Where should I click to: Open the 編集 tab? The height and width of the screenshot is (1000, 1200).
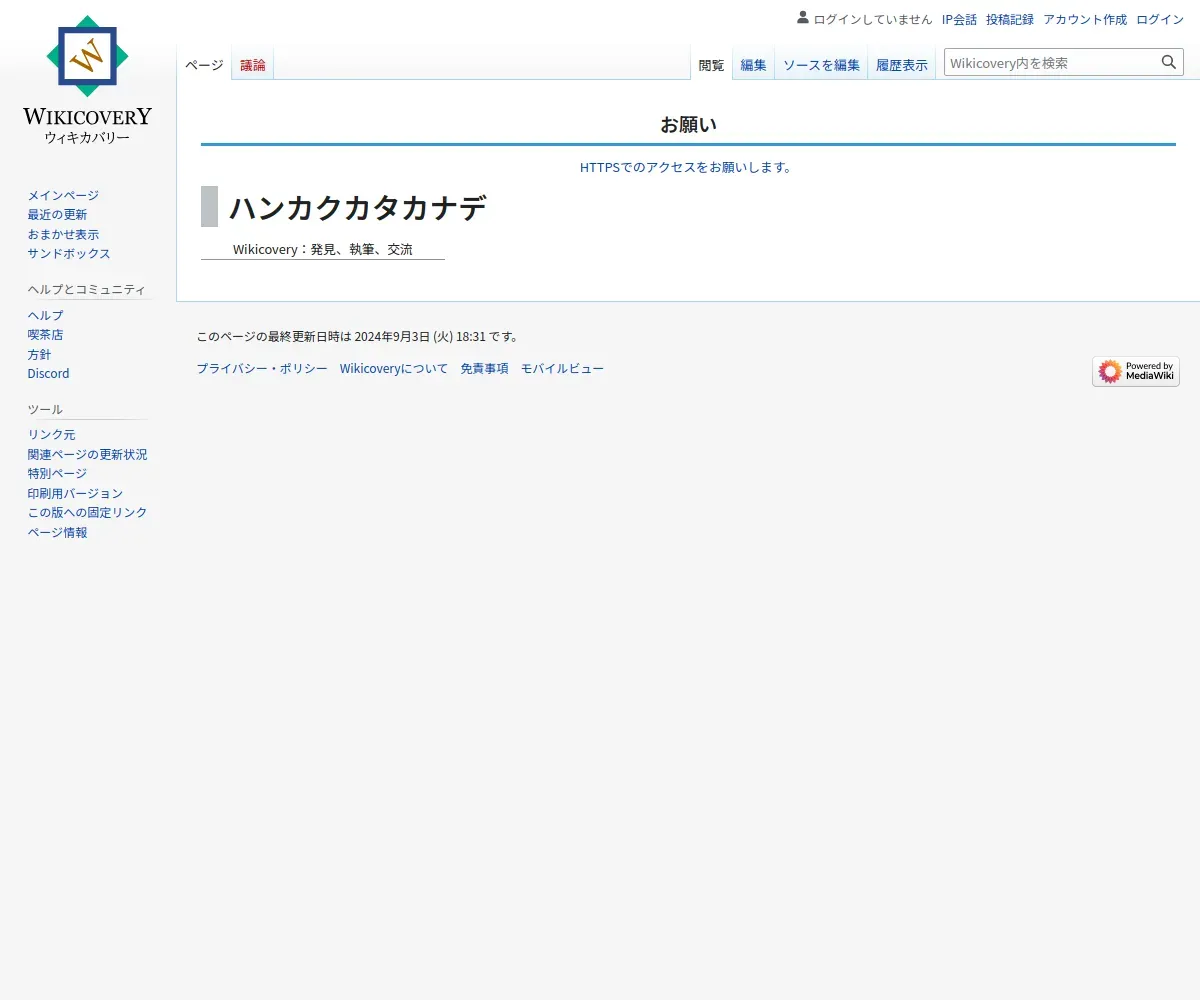tap(753, 65)
